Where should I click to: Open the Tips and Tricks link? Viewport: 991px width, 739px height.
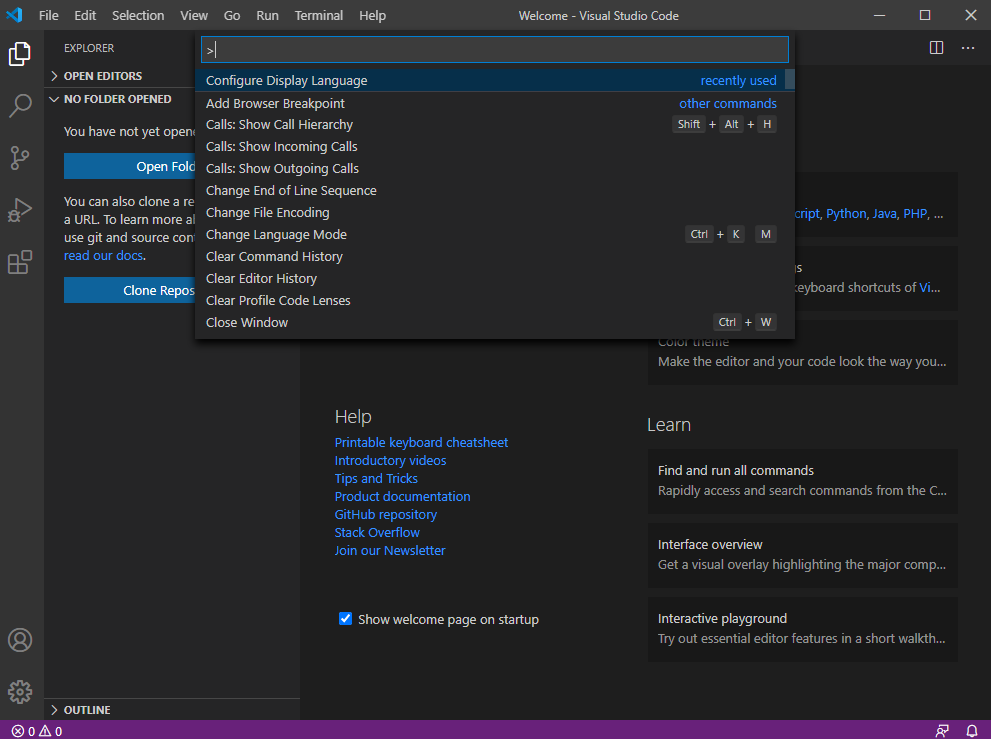(x=376, y=479)
